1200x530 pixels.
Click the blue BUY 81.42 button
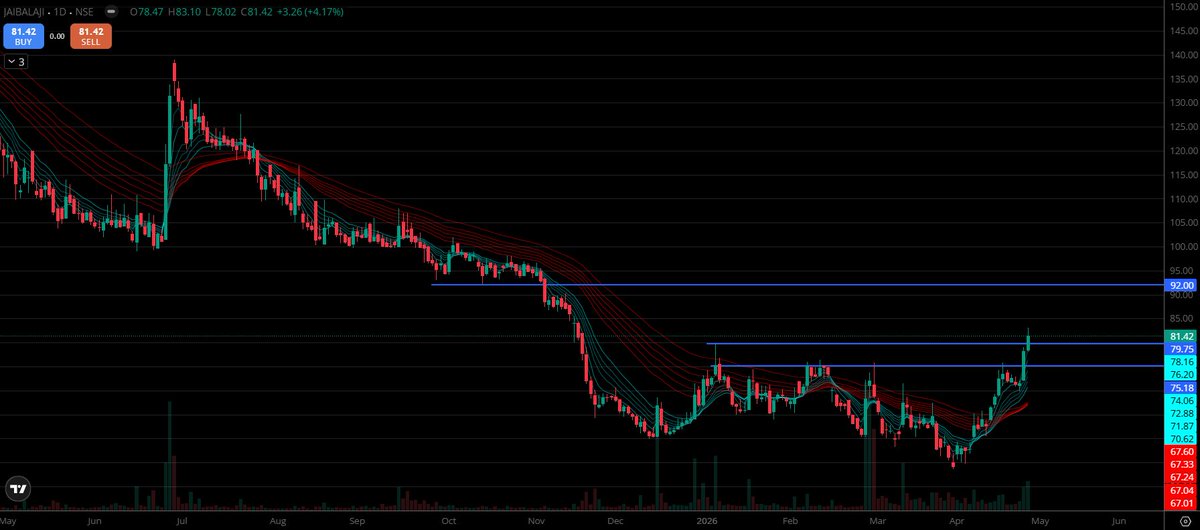click(22, 37)
